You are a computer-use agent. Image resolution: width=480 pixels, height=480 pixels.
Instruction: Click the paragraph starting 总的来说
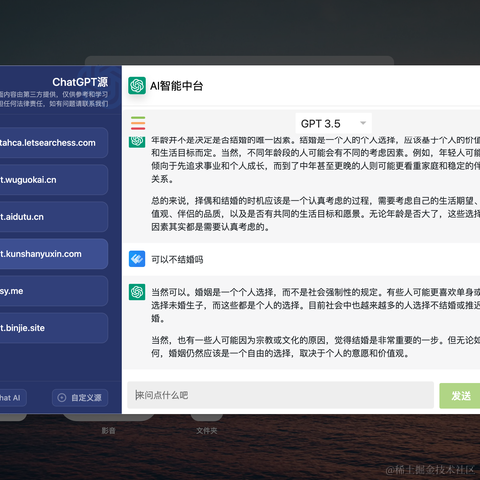pyautogui.click(x=316, y=214)
